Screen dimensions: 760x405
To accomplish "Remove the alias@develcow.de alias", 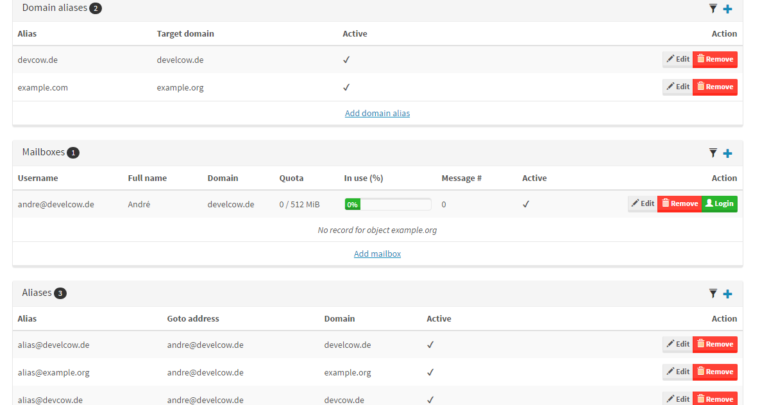I will click(715, 344).
